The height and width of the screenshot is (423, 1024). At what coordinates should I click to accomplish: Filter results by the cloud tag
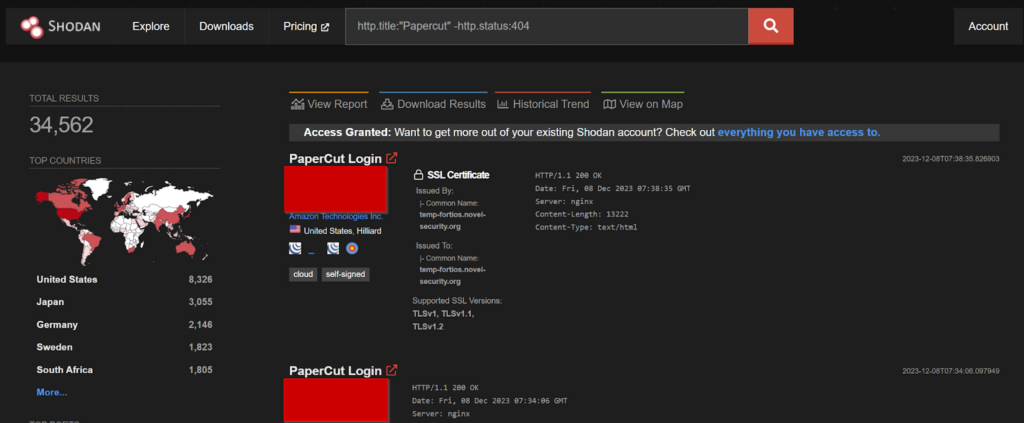point(303,274)
